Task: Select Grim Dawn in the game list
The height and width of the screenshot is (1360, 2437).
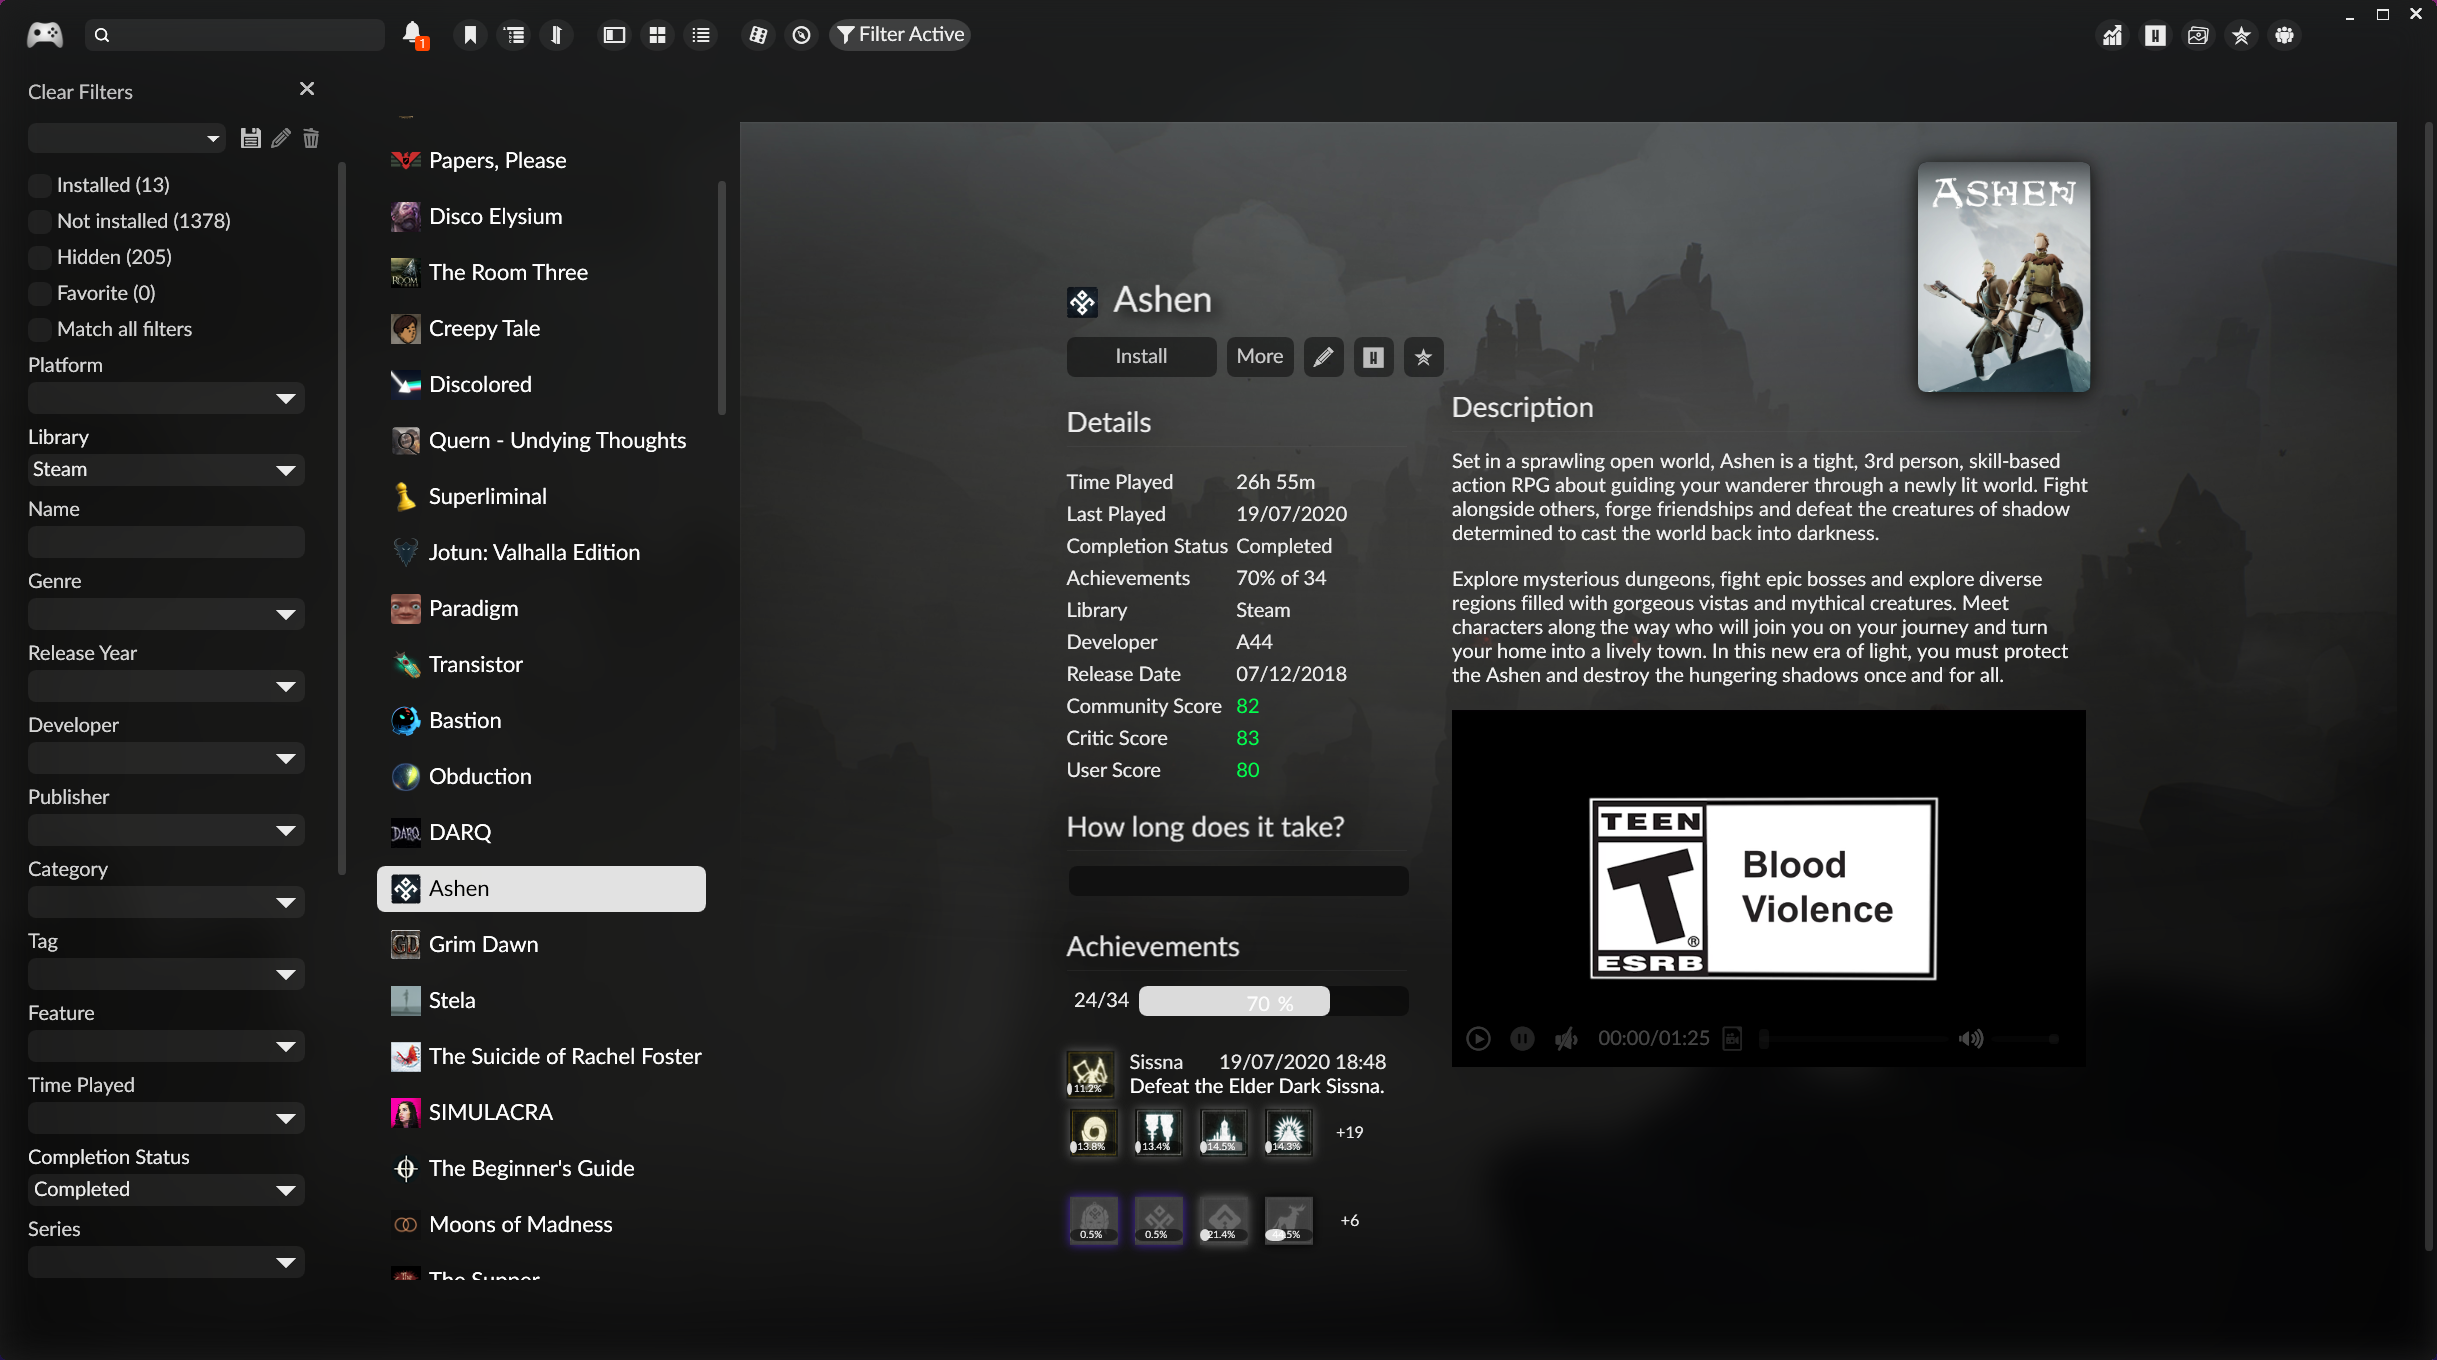Action: pos(483,944)
